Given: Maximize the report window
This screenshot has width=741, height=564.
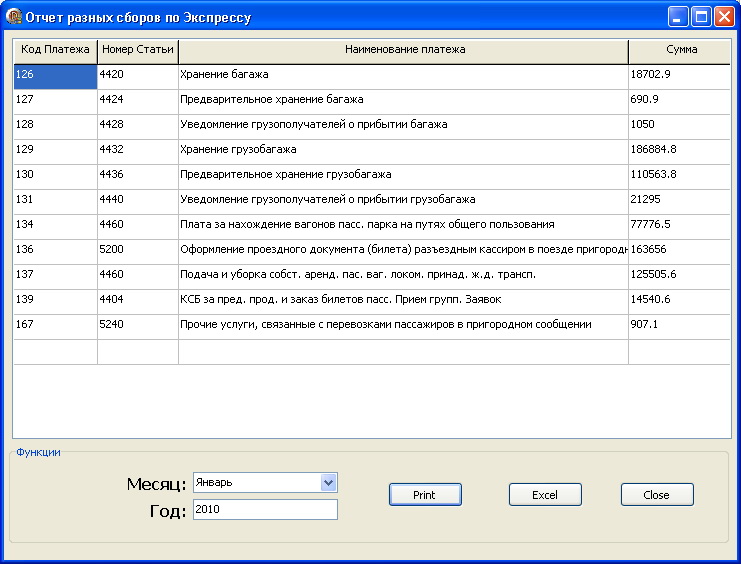Looking at the screenshot, I should (701, 17).
